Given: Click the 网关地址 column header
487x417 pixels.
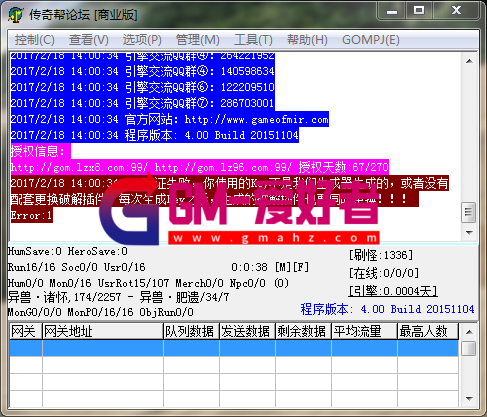Looking at the screenshot, I should (103, 331).
